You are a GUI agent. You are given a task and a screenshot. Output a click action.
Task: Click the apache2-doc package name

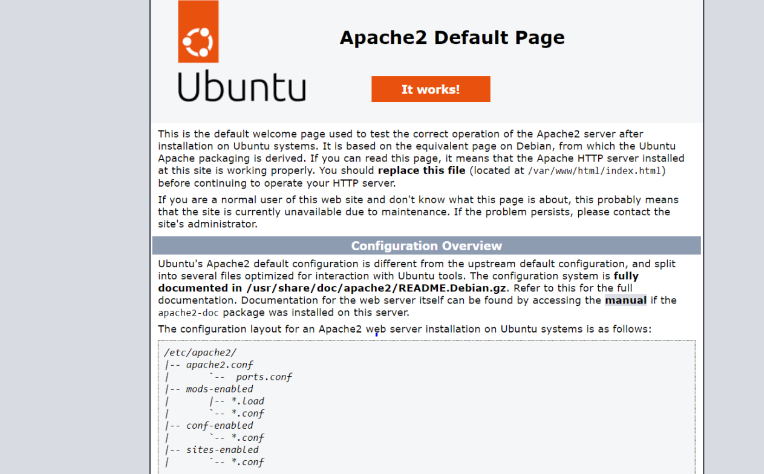coord(188,313)
